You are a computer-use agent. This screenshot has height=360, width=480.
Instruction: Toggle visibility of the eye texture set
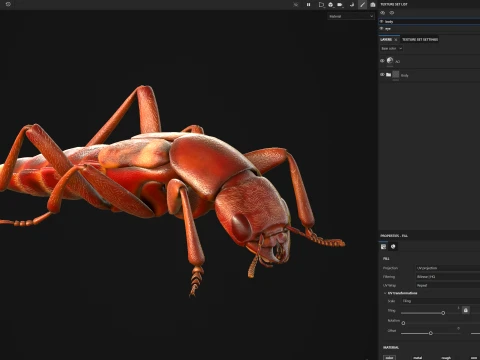(382, 29)
